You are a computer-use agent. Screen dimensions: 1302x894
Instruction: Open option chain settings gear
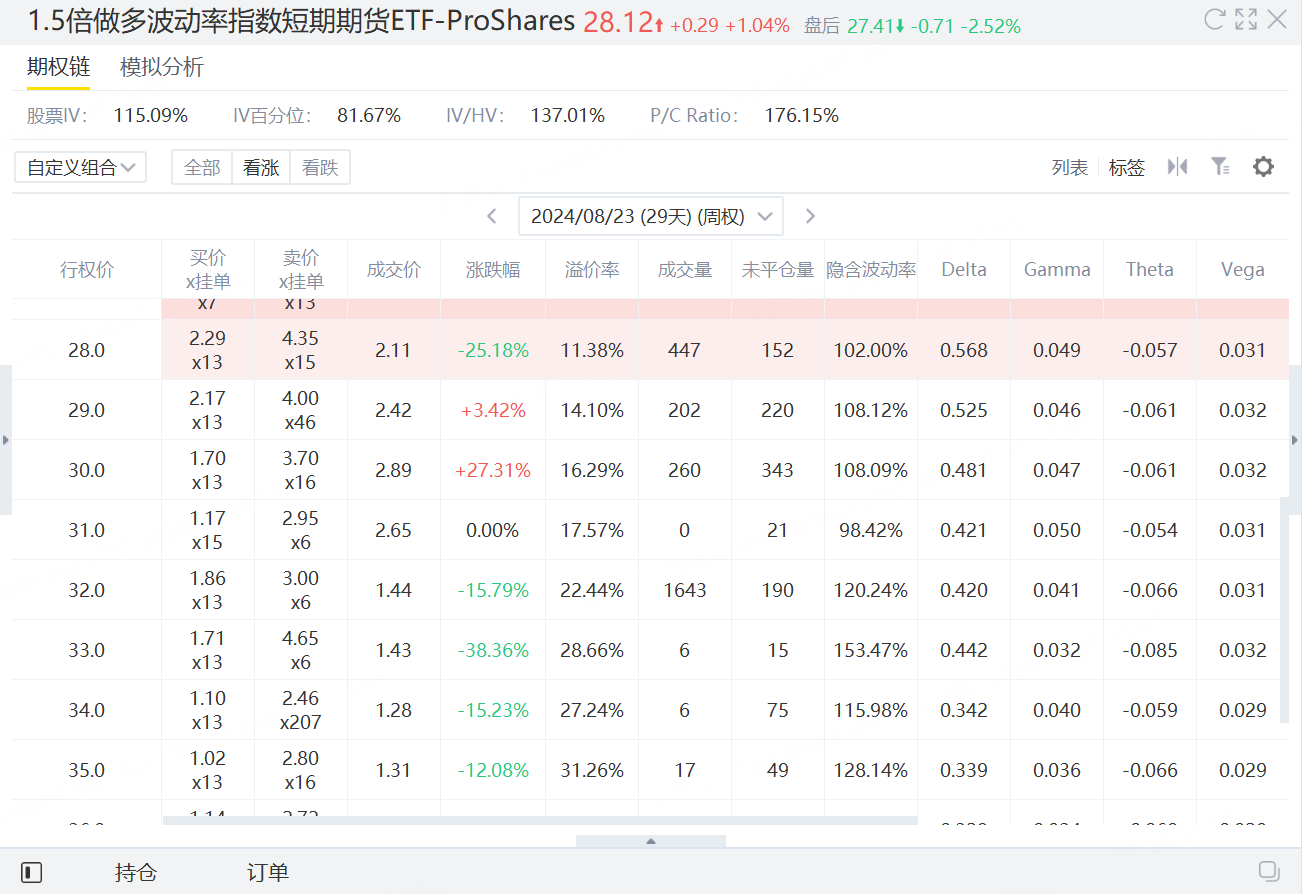click(1264, 166)
